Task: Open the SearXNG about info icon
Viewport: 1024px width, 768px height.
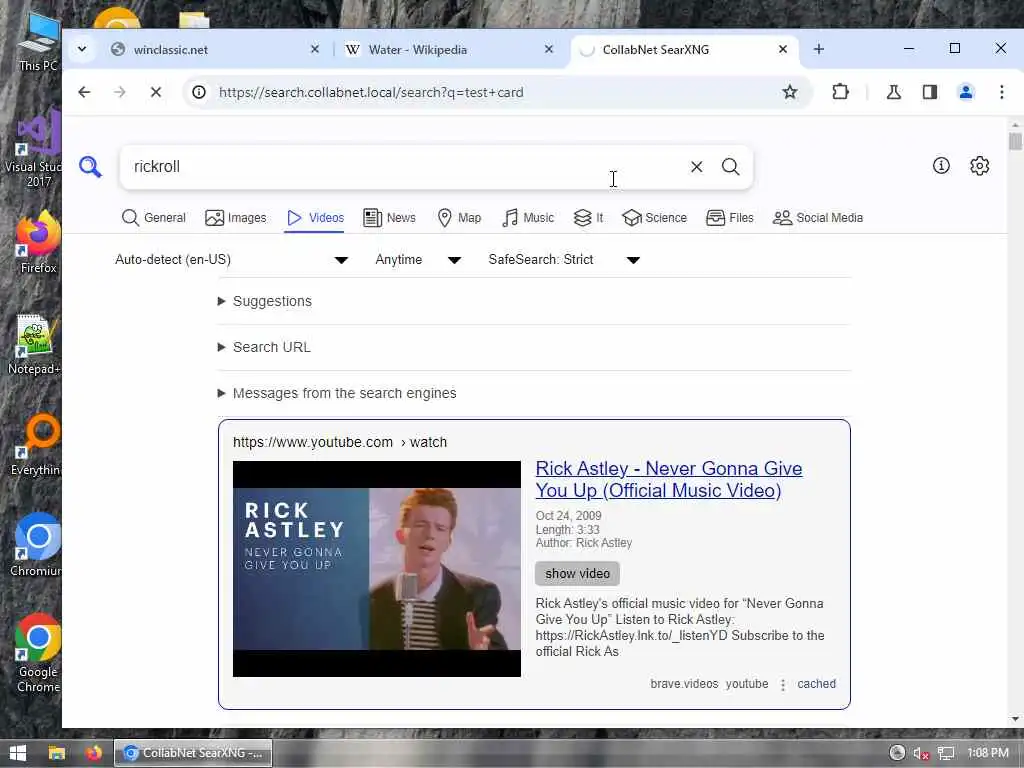Action: pos(940,166)
